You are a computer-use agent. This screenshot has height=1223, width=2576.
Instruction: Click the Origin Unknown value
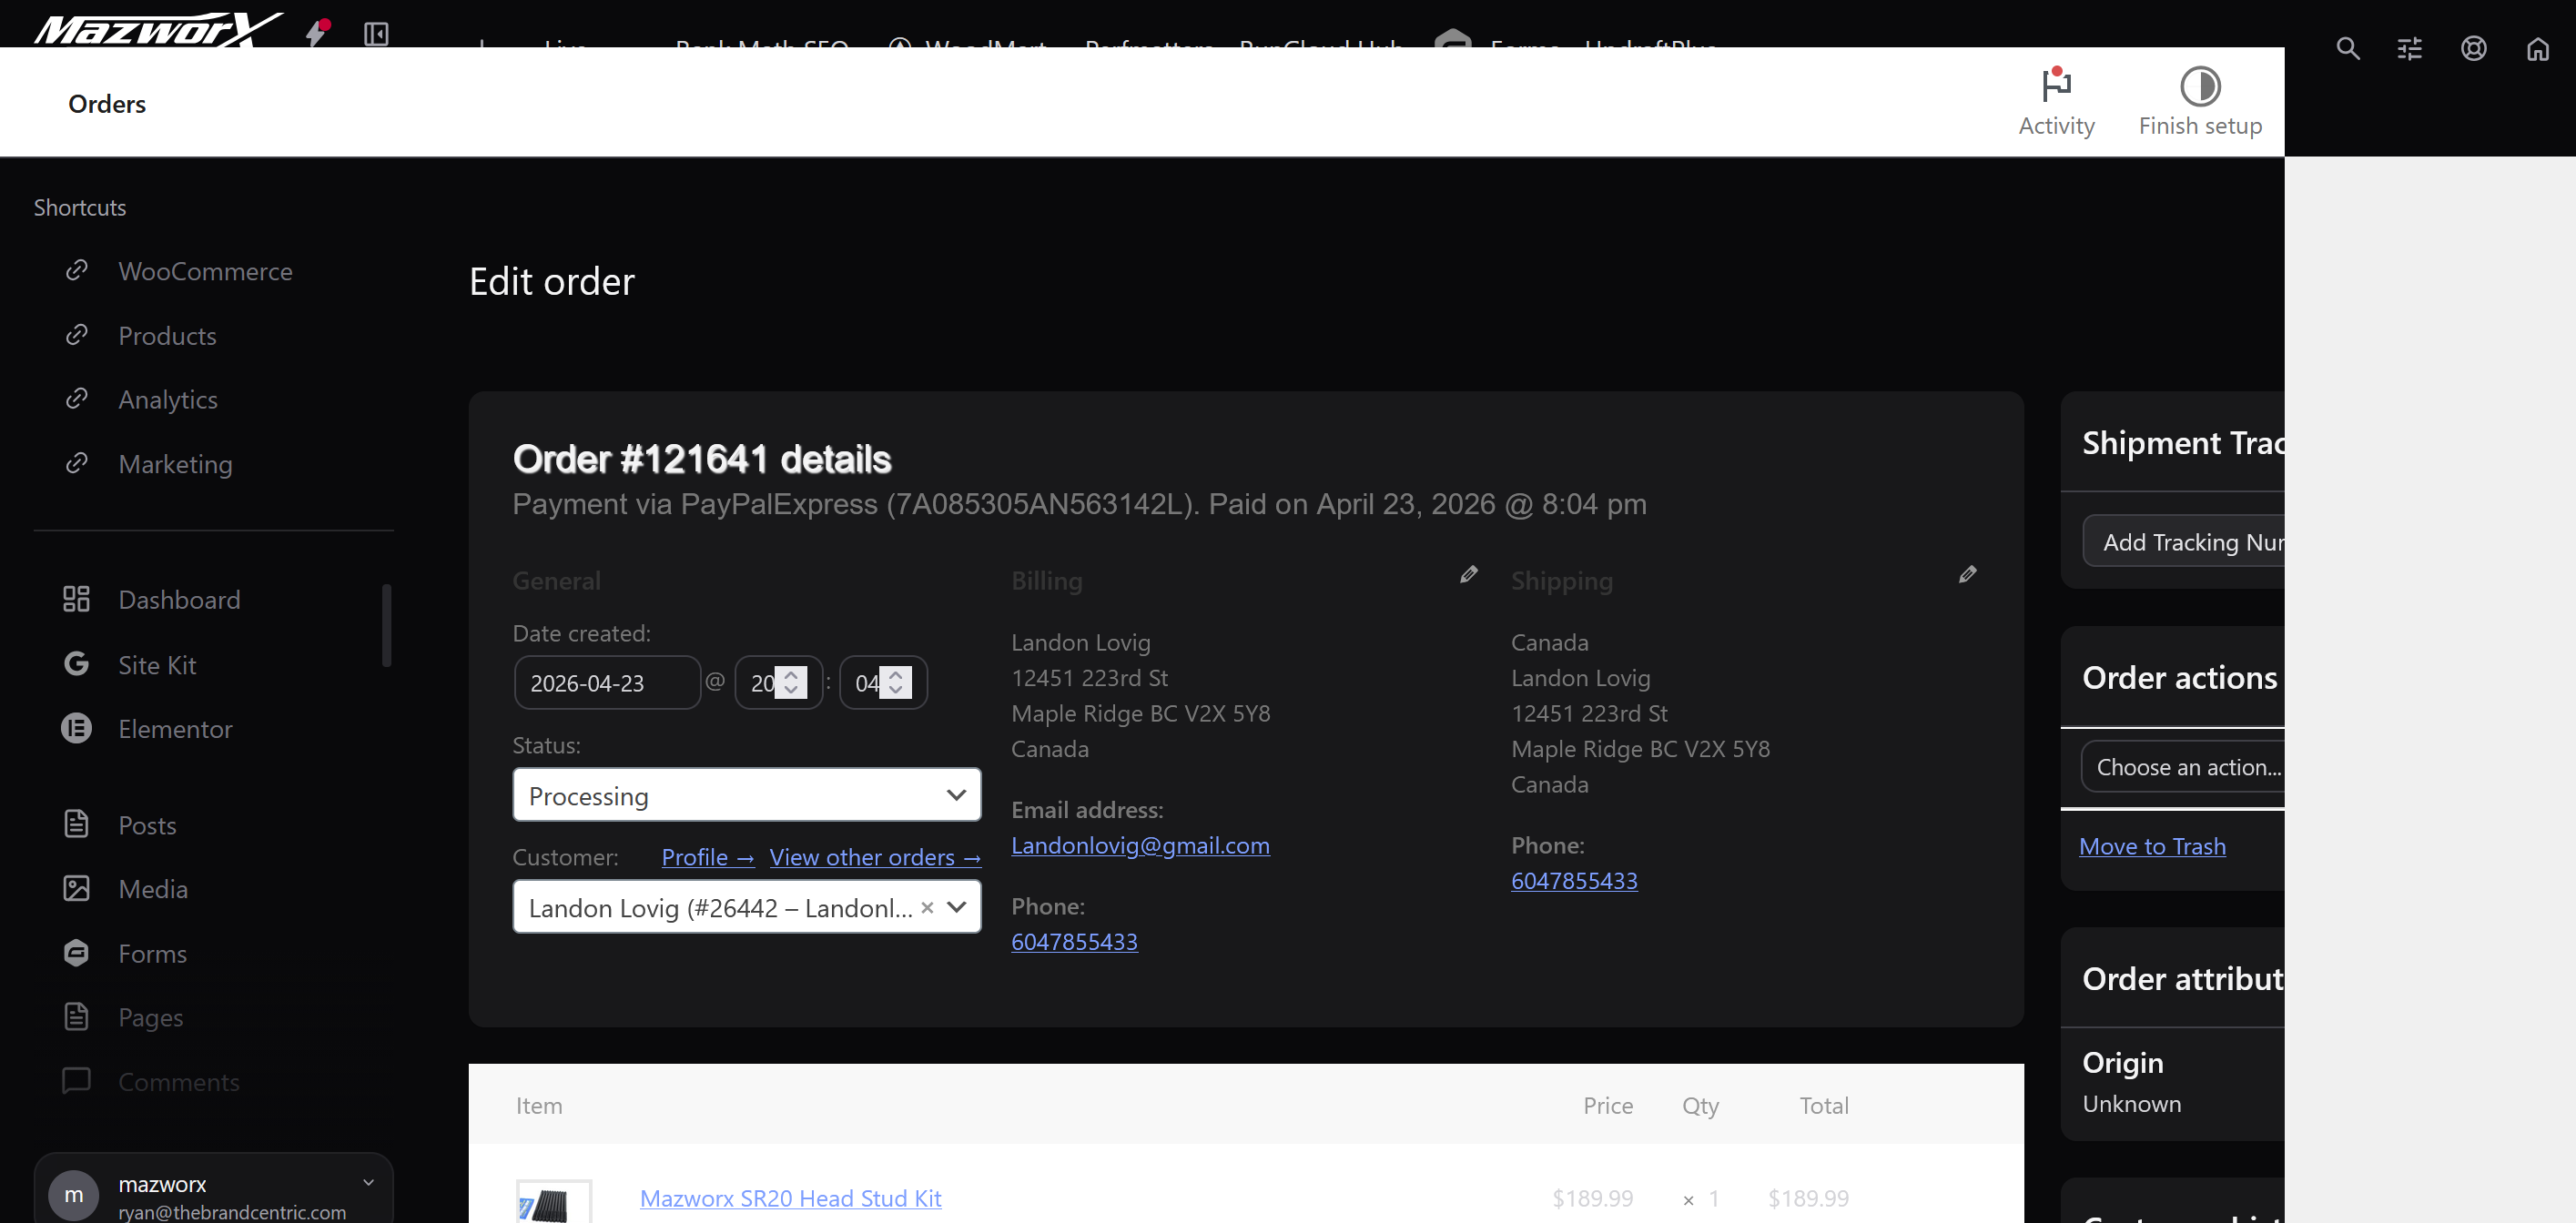pos(2132,1103)
